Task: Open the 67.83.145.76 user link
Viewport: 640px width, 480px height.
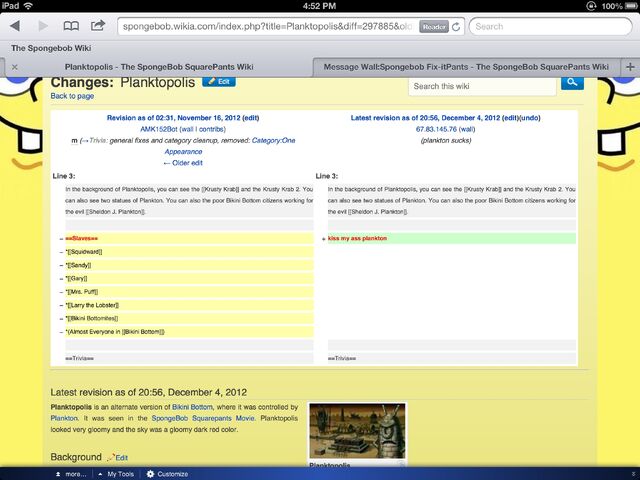Action: (436, 129)
